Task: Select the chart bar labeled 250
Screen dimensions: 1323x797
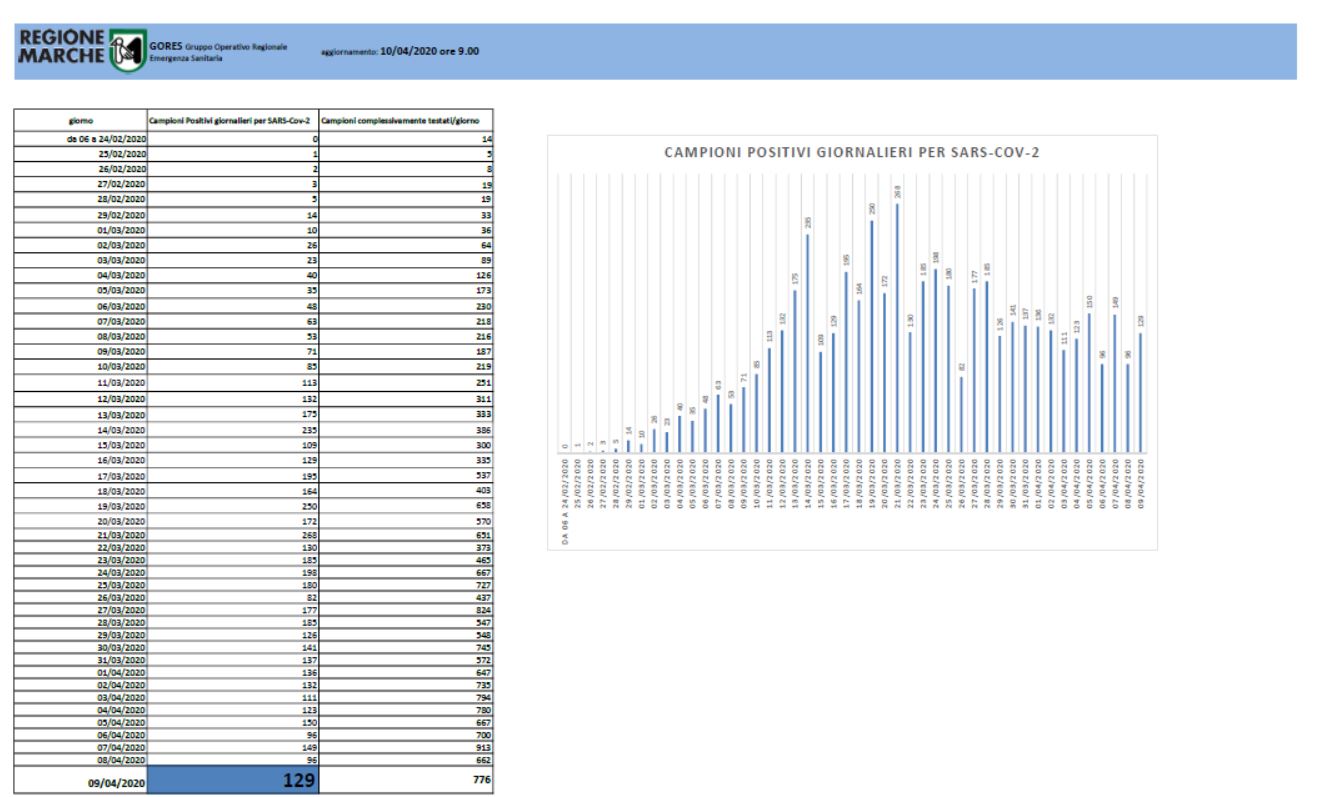Action: click(871, 336)
